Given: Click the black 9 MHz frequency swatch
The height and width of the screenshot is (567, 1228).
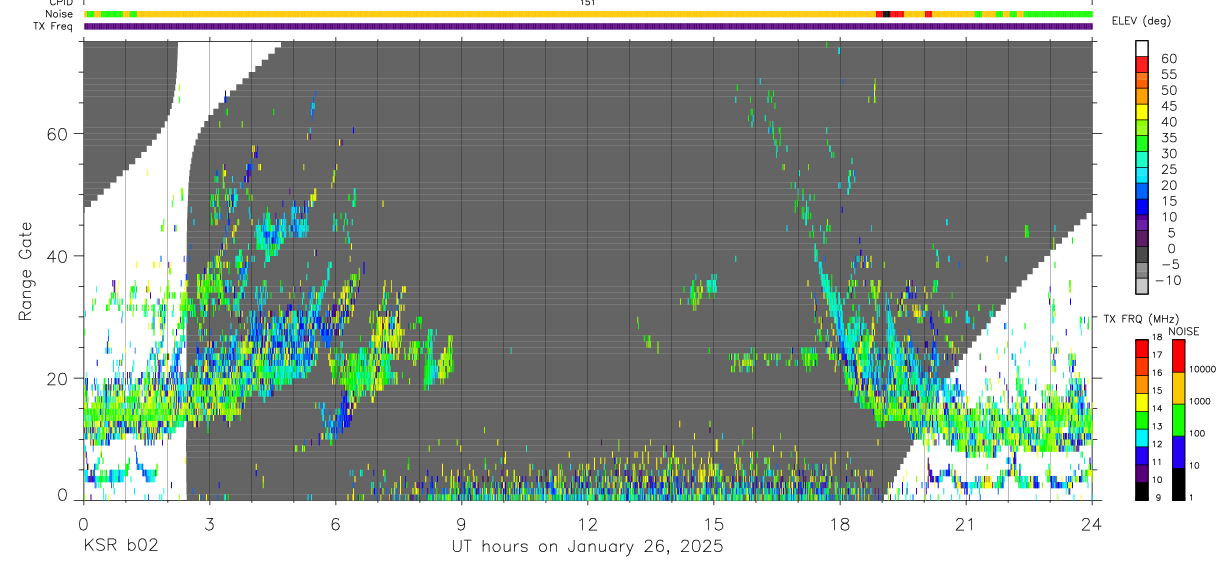Looking at the screenshot, I should (1142, 491).
